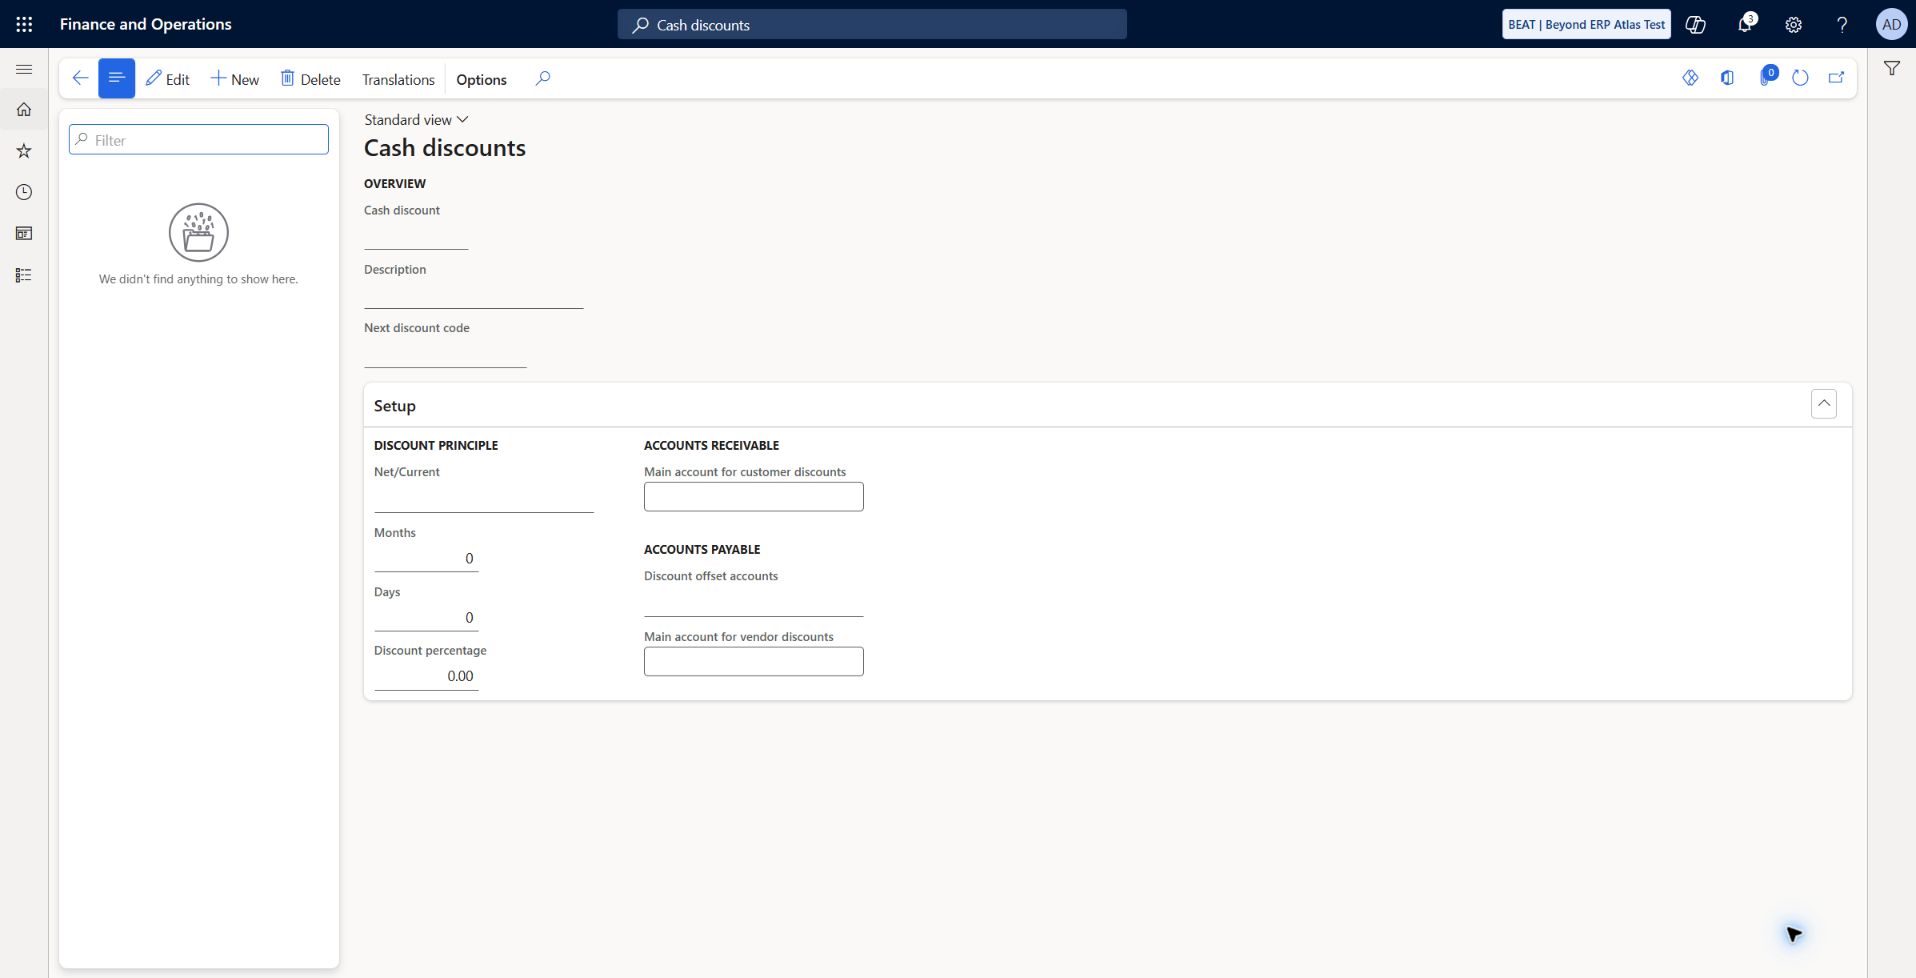Screen dimensions: 1916x978
Task: Show the filter pane funnel icon
Action: [1892, 68]
